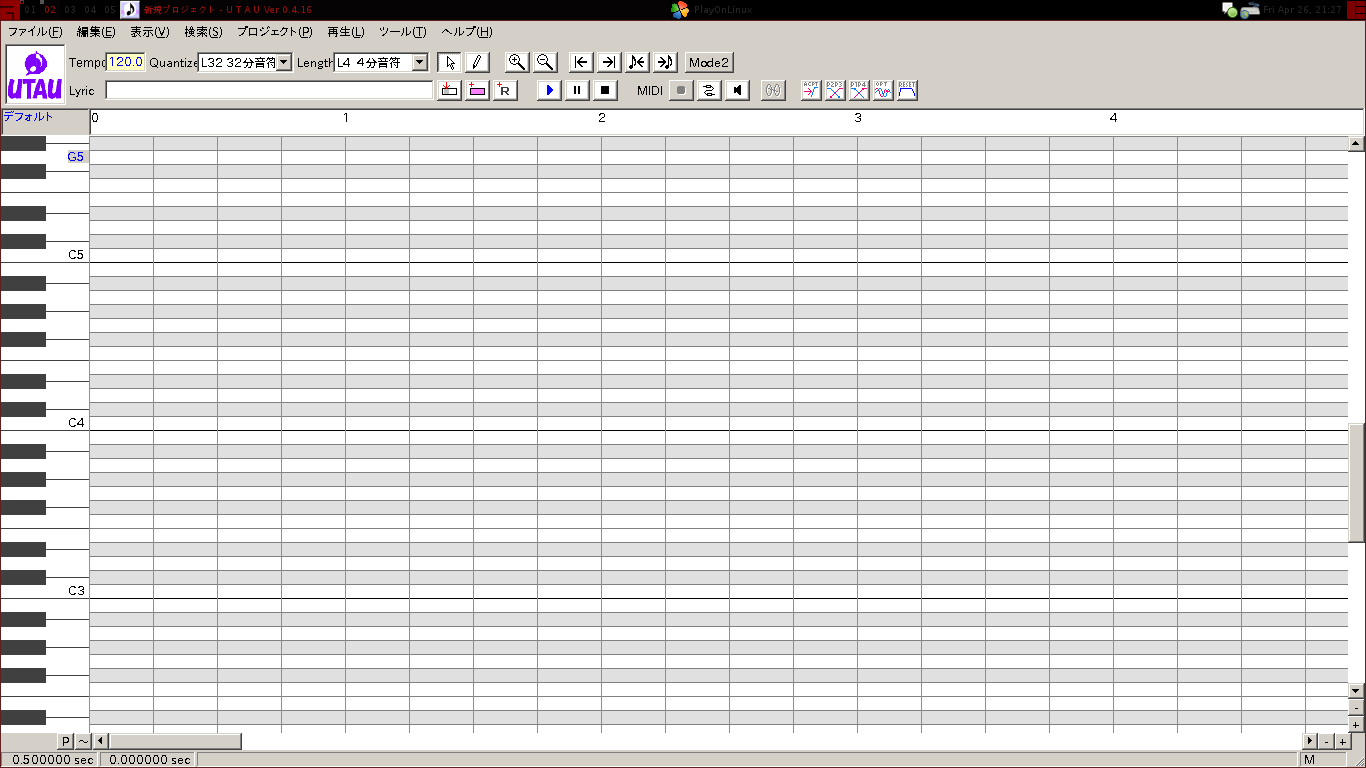Click the OPT vibrato icon

[883, 90]
